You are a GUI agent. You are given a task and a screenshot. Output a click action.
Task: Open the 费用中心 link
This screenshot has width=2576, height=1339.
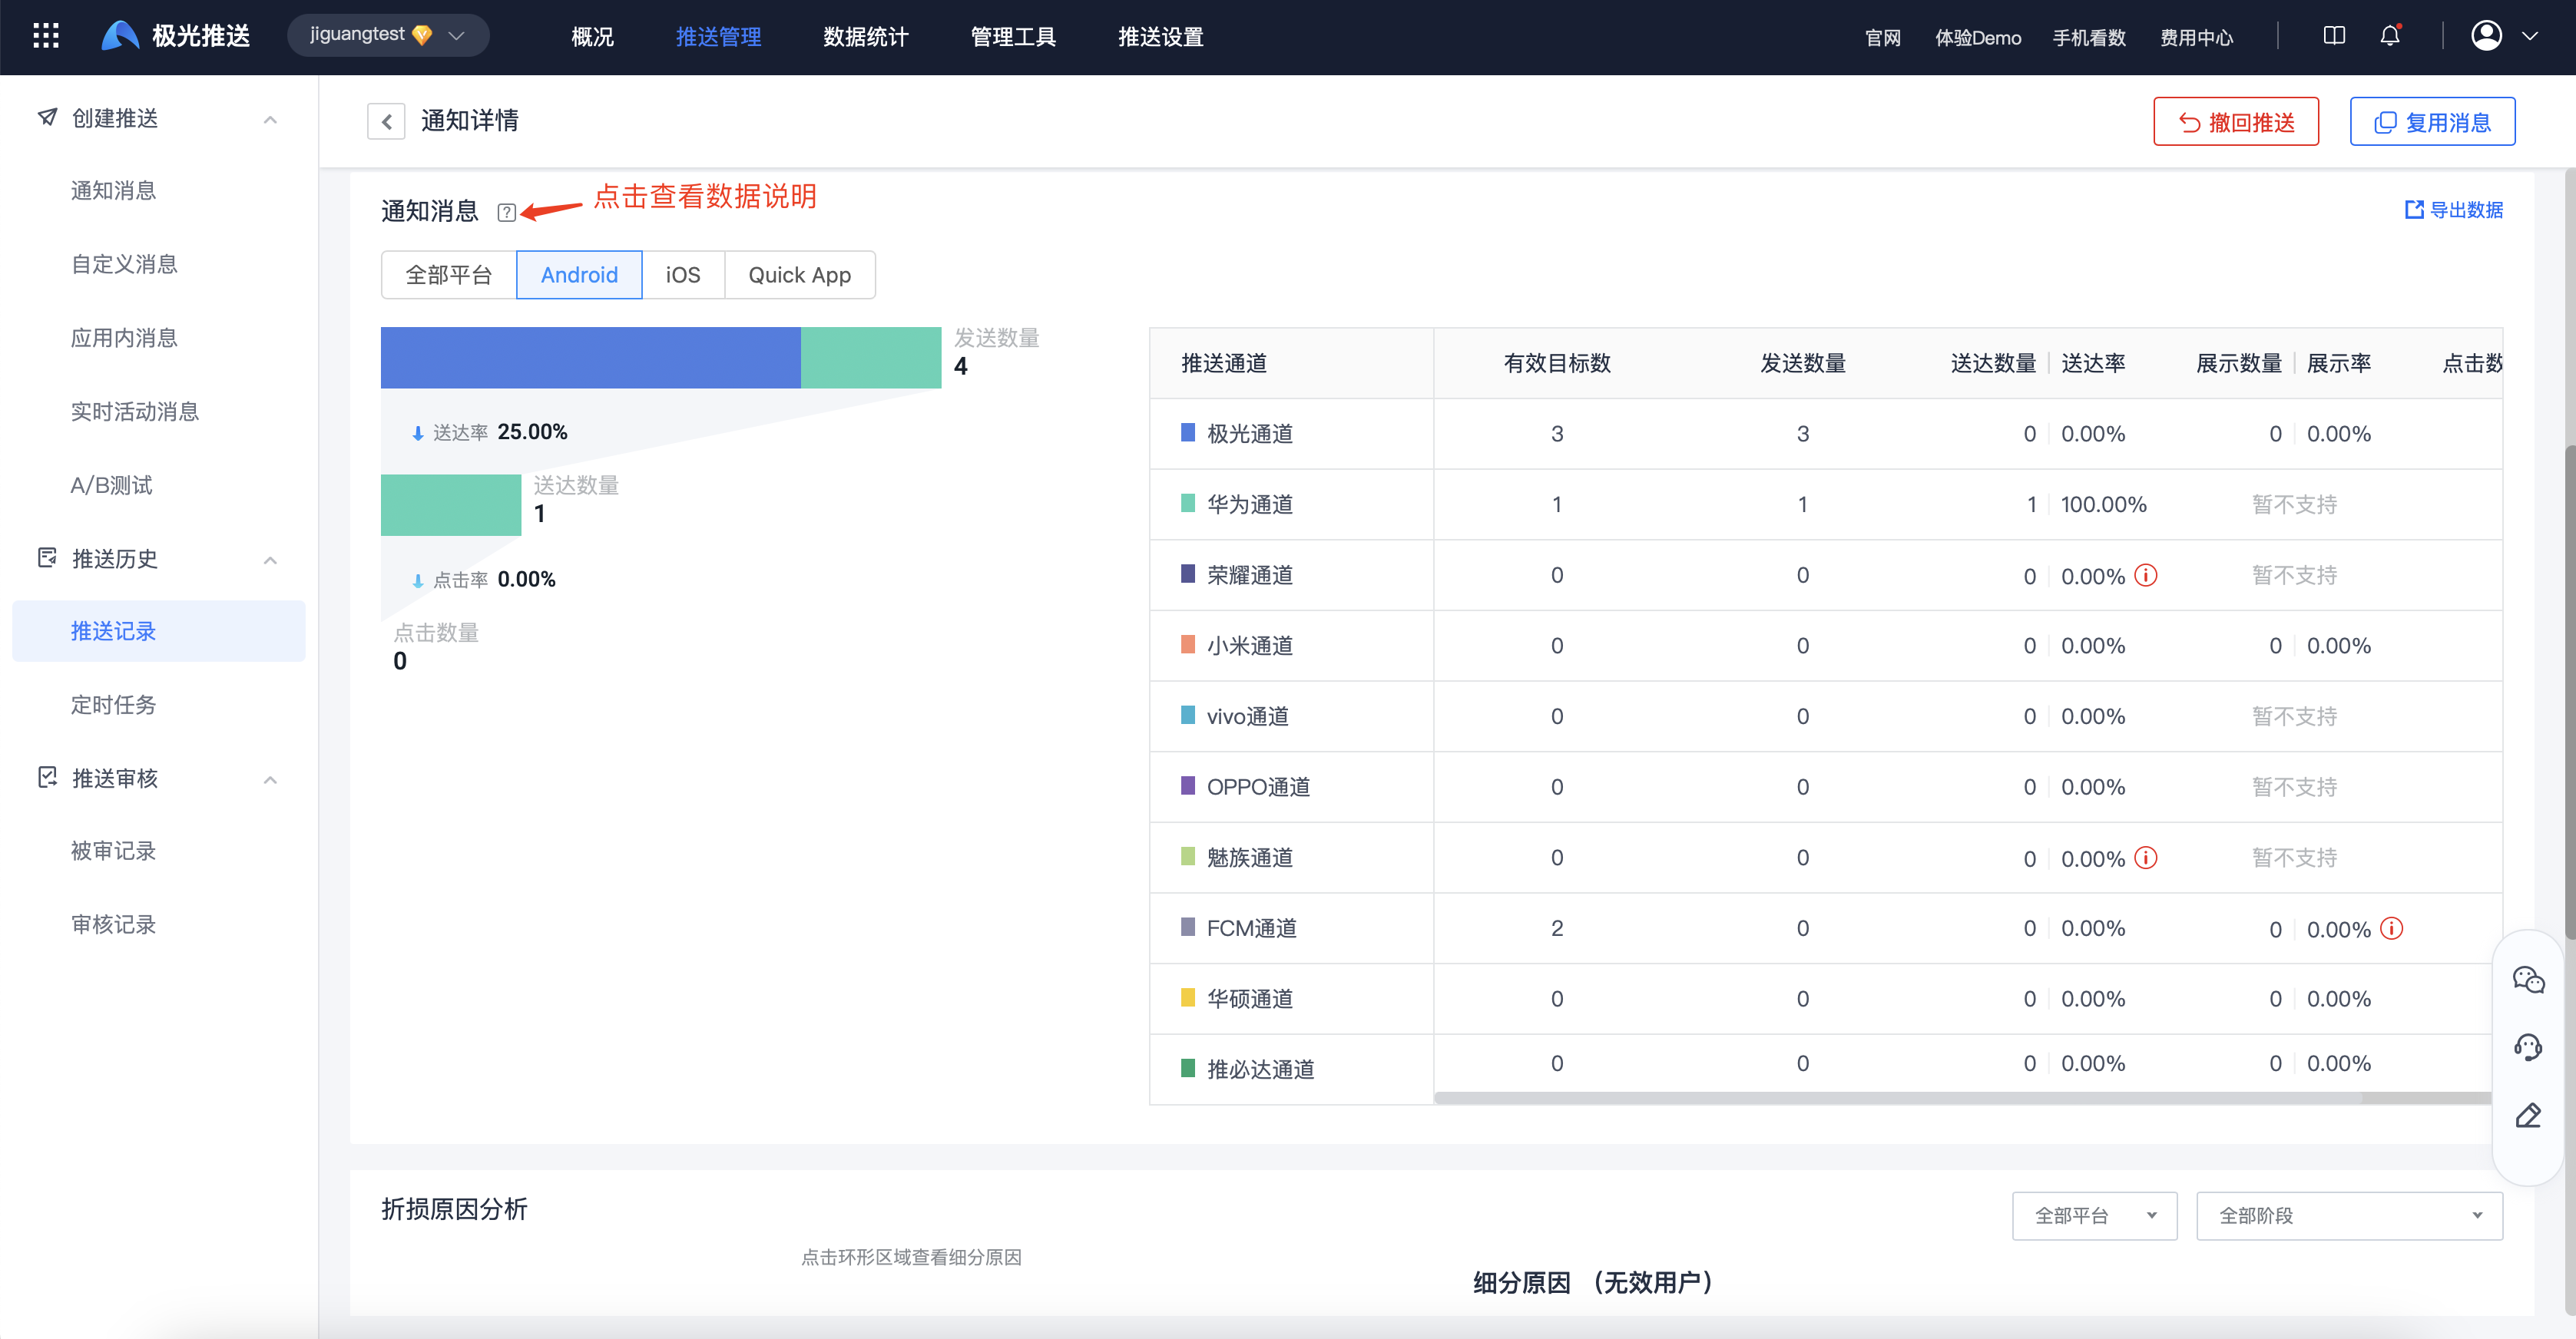click(2196, 38)
